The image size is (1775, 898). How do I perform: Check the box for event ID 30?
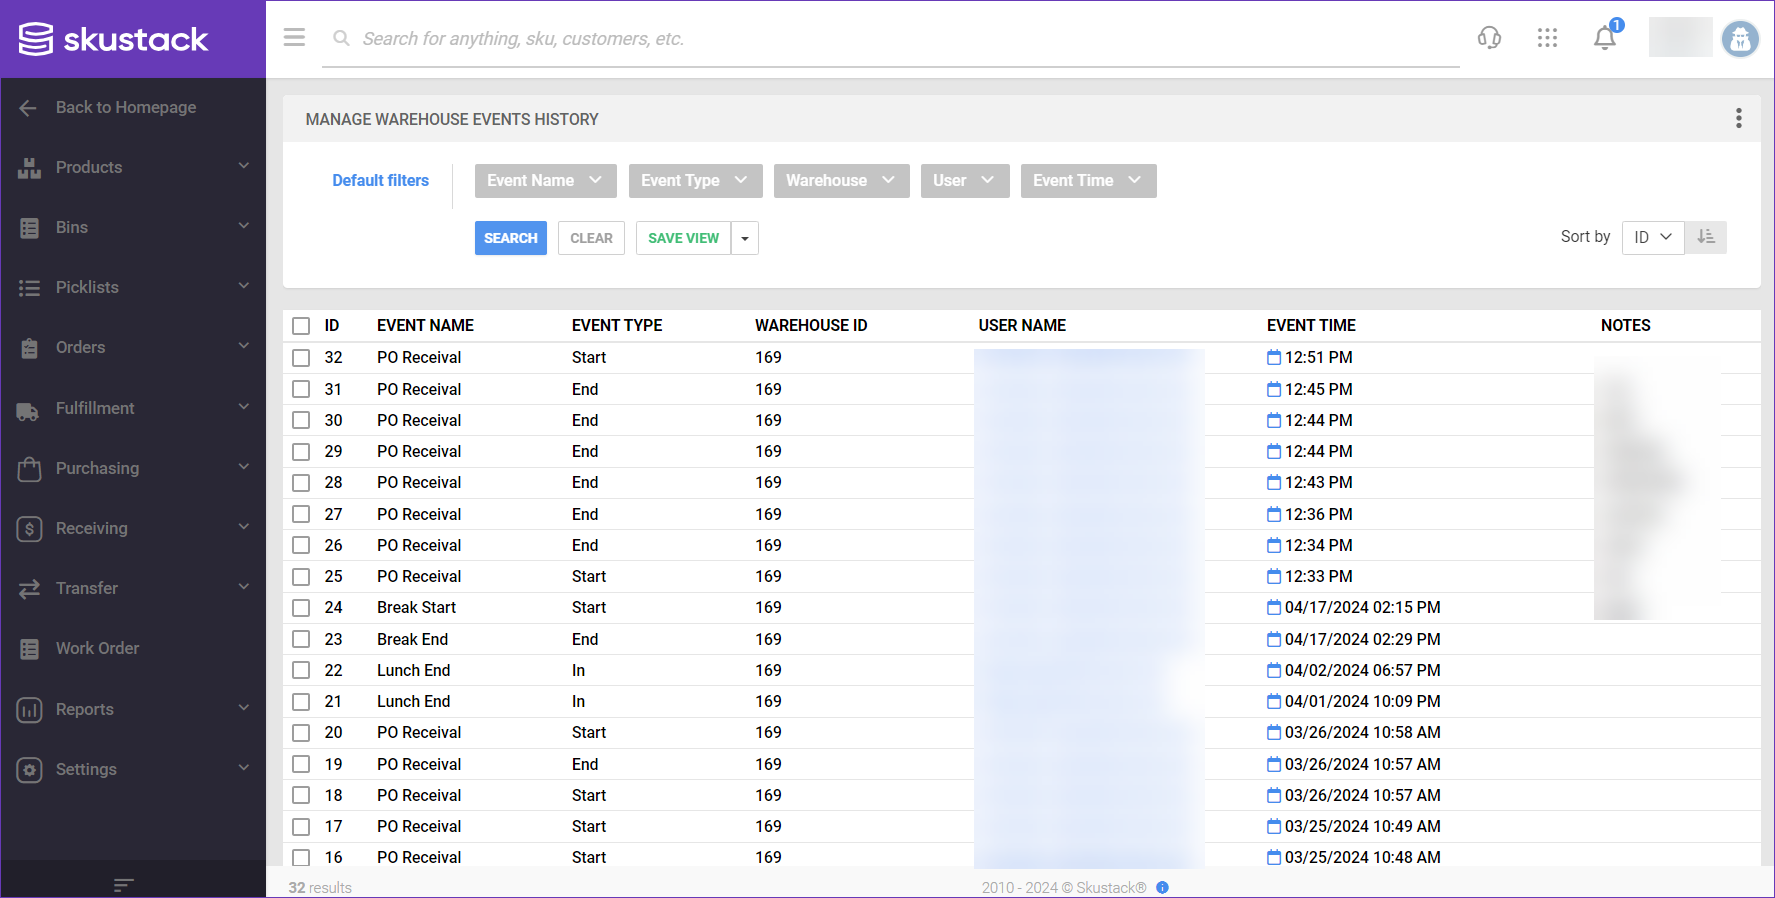point(301,421)
